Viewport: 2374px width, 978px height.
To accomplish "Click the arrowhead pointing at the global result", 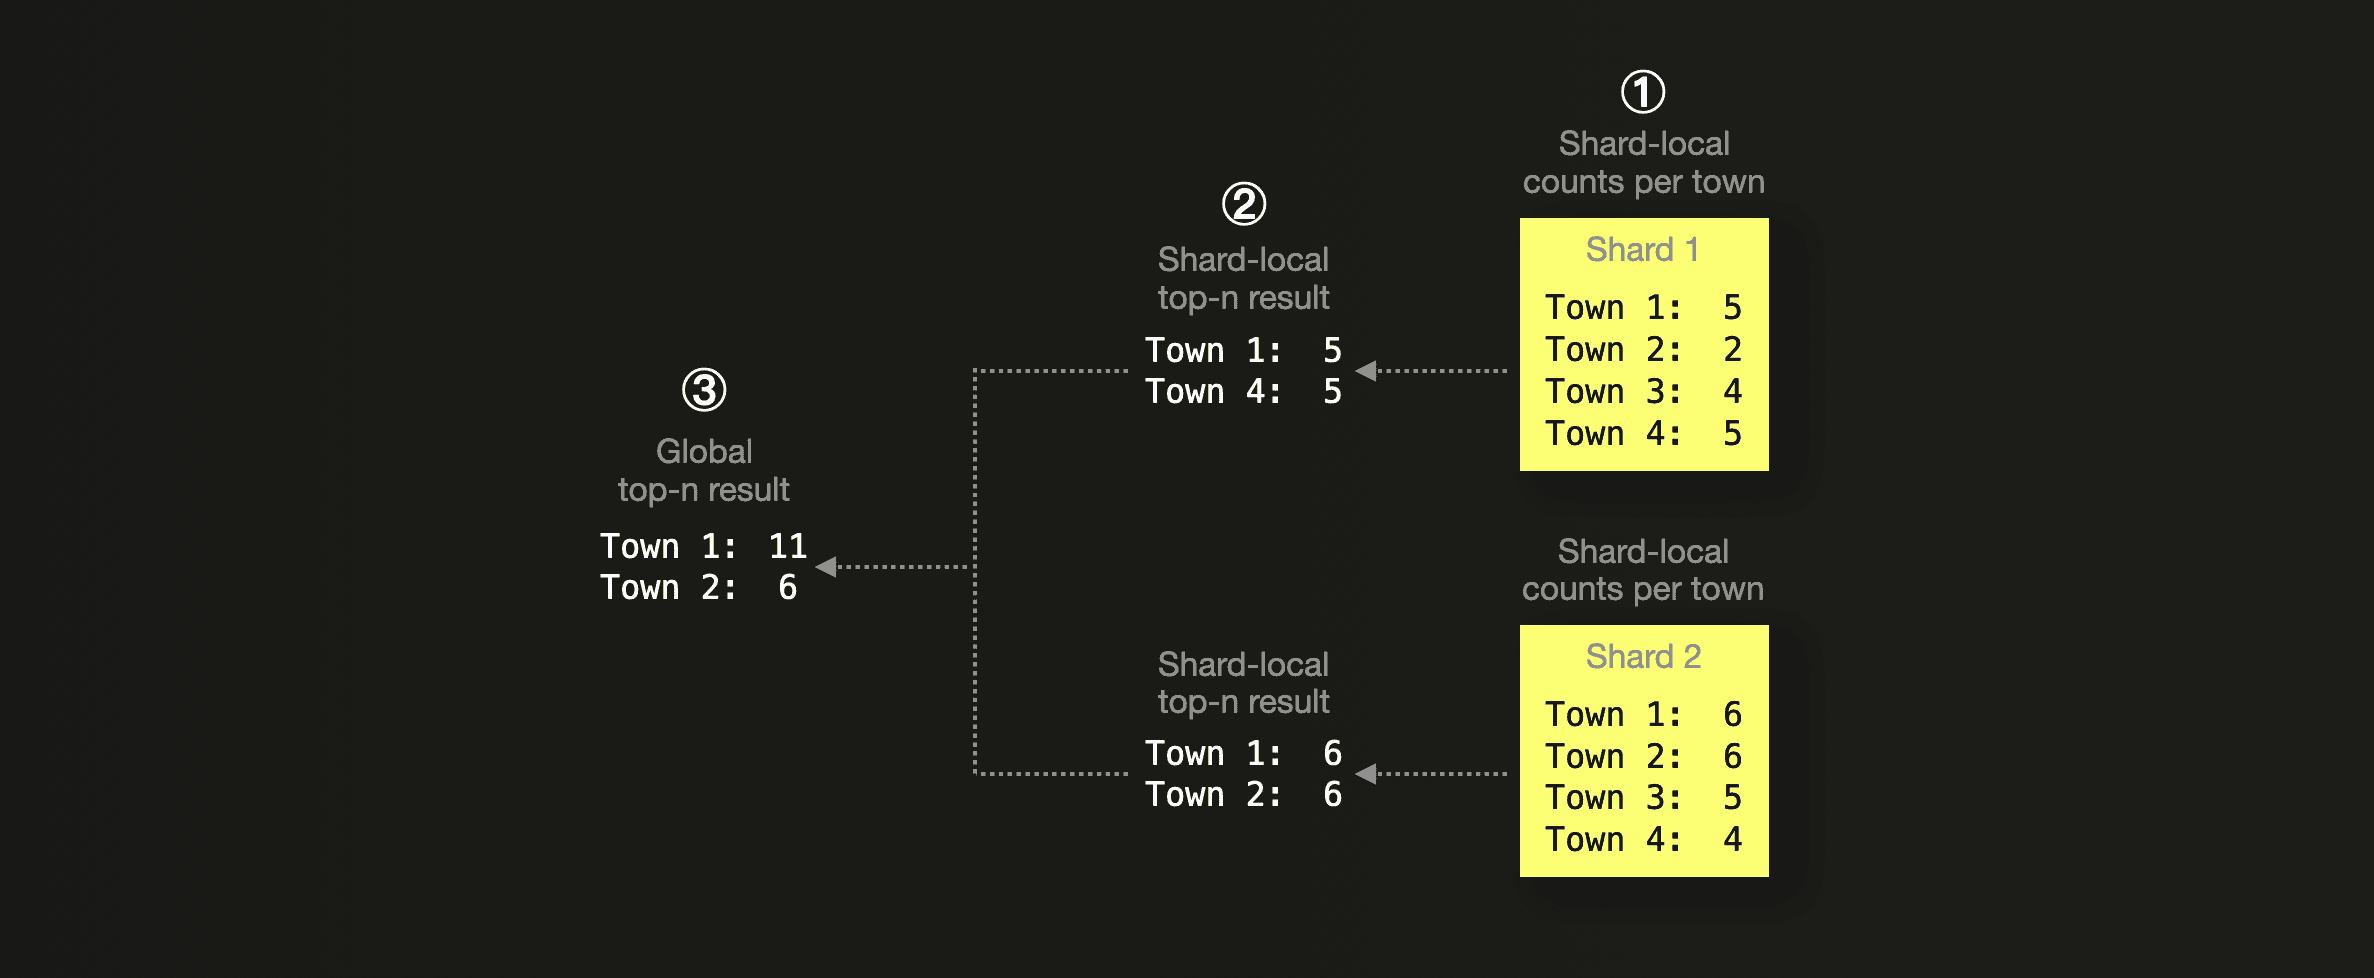I will click(x=826, y=567).
